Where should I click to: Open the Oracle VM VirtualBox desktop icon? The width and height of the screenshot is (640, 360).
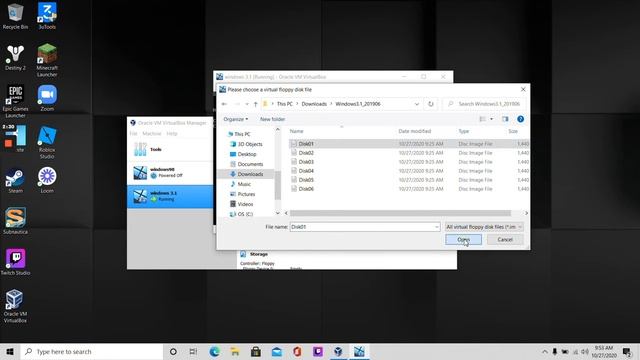(x=16, y=306)
